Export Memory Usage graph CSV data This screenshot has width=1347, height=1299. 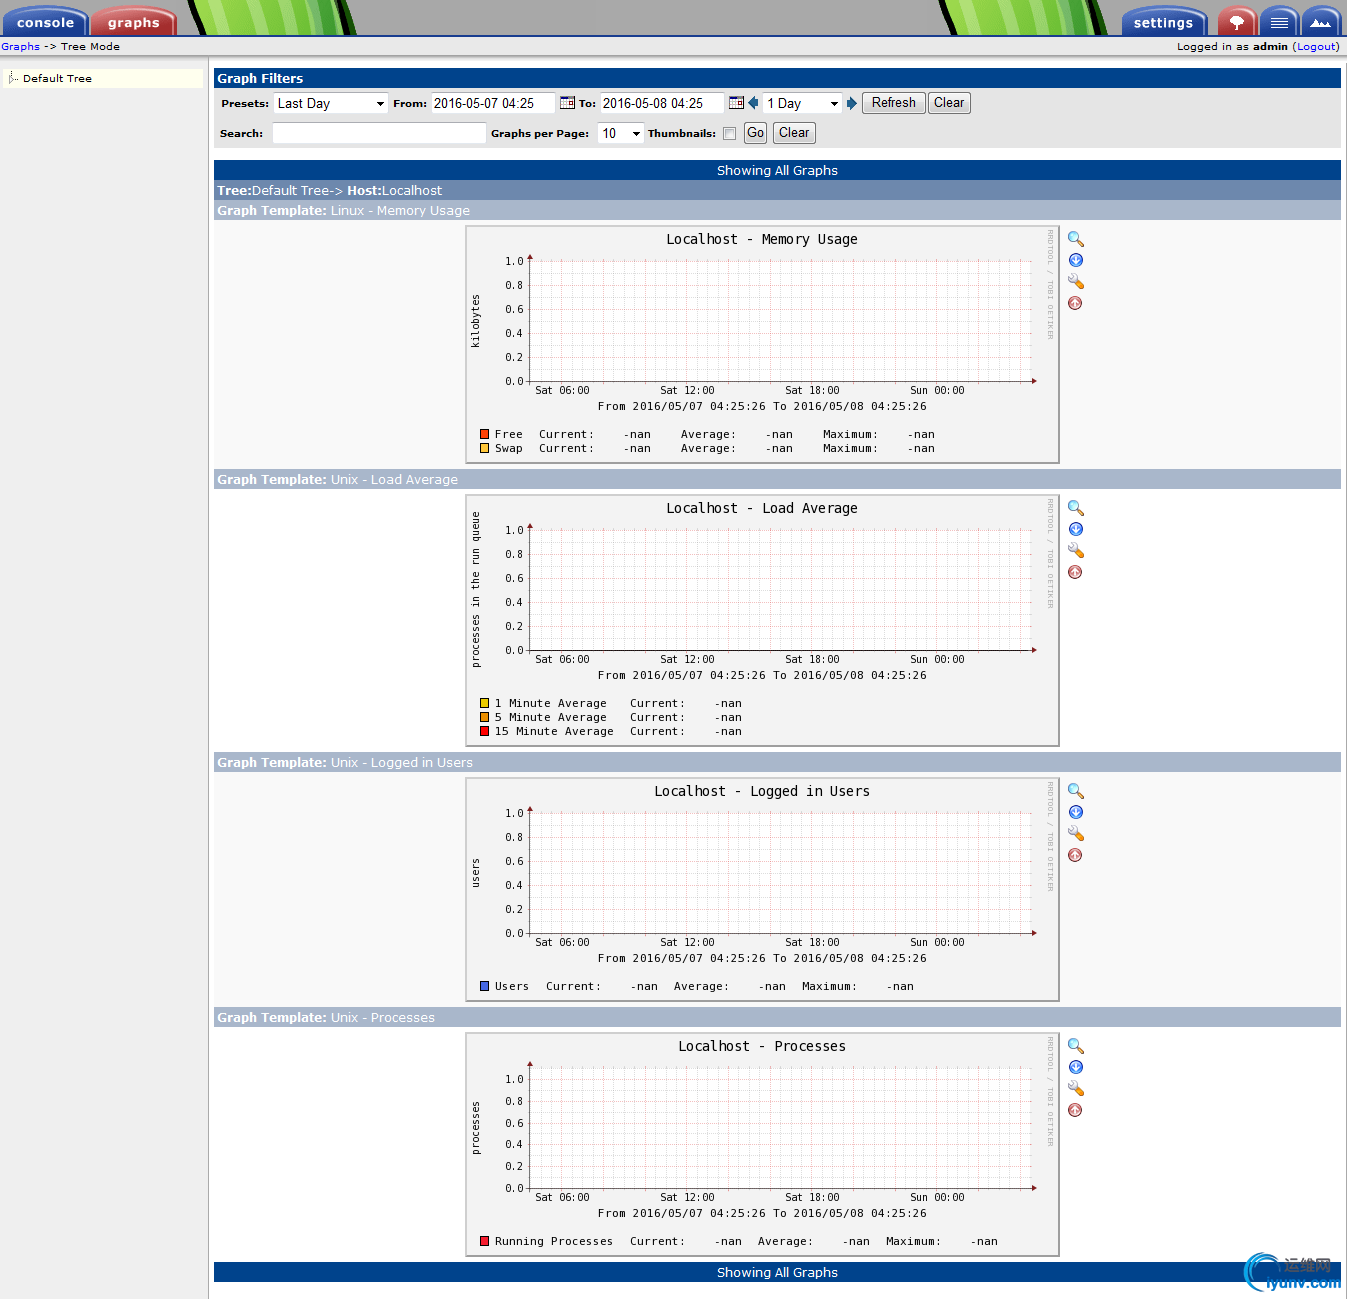[1076, 260]
